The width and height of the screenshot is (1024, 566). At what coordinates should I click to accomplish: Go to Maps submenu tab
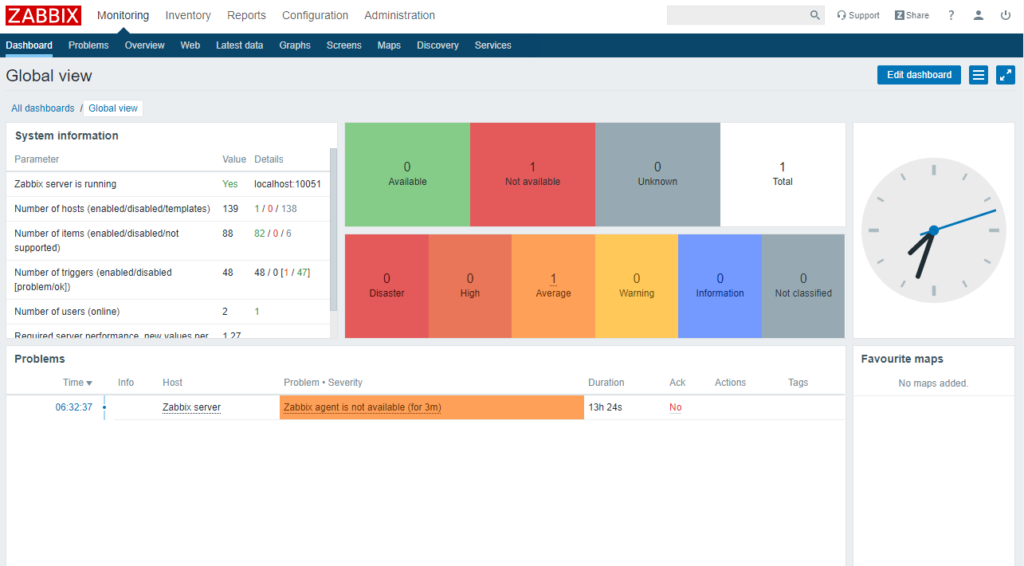click(389, 45)
